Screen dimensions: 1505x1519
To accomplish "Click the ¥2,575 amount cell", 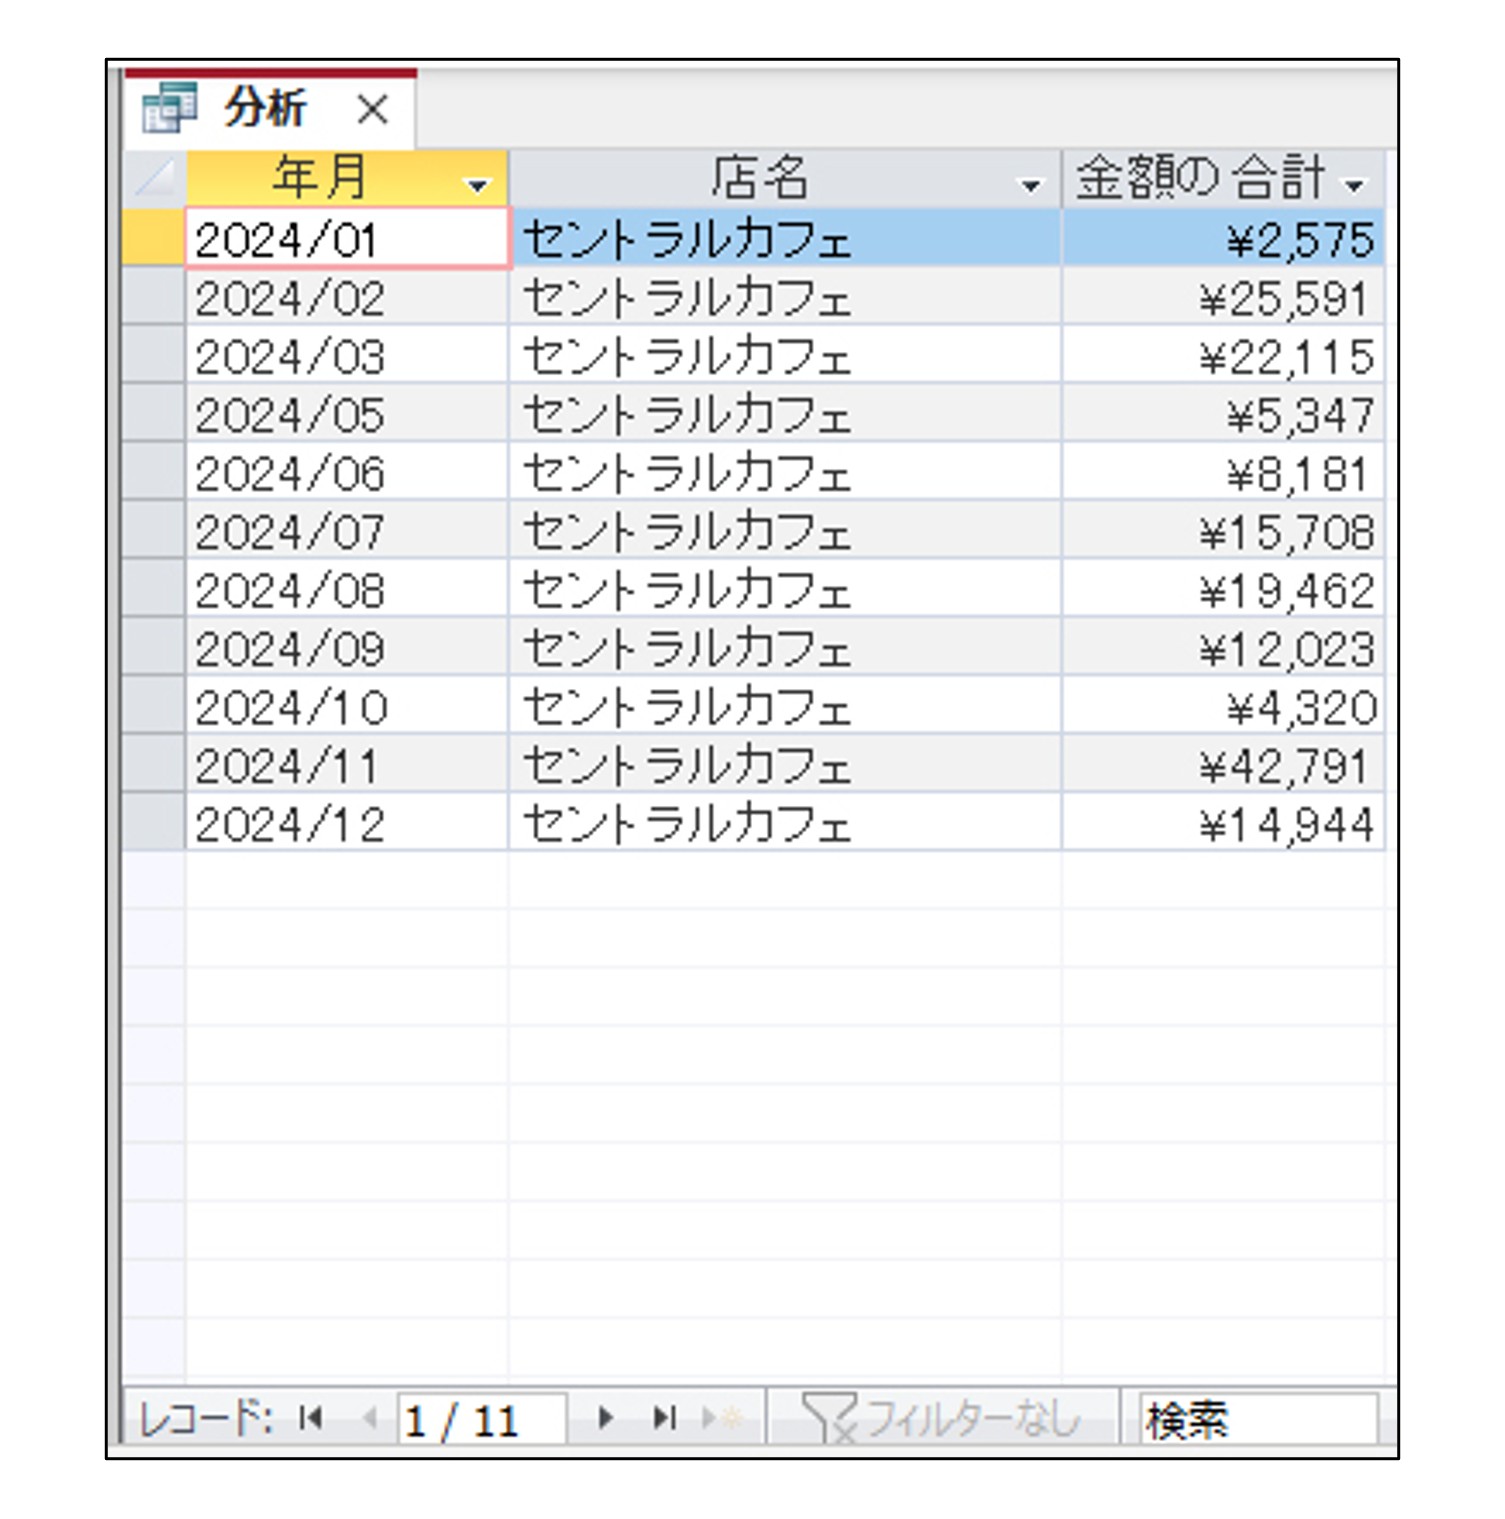I will (x=1224, y=238).
